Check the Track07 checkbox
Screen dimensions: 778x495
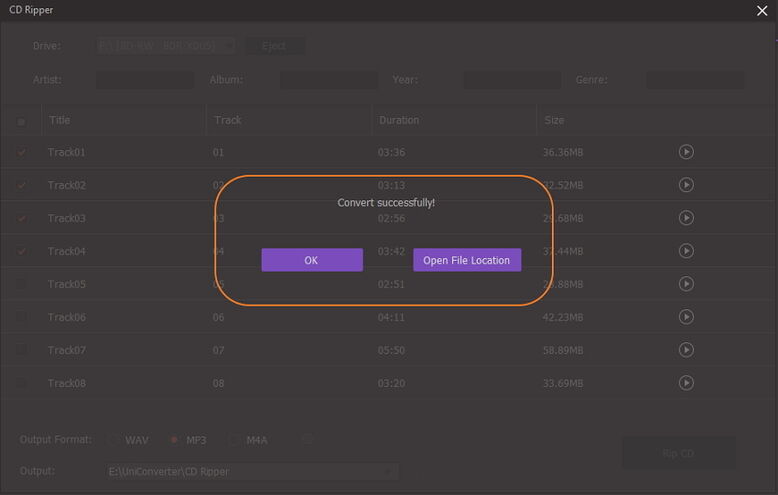coord(21,350)
